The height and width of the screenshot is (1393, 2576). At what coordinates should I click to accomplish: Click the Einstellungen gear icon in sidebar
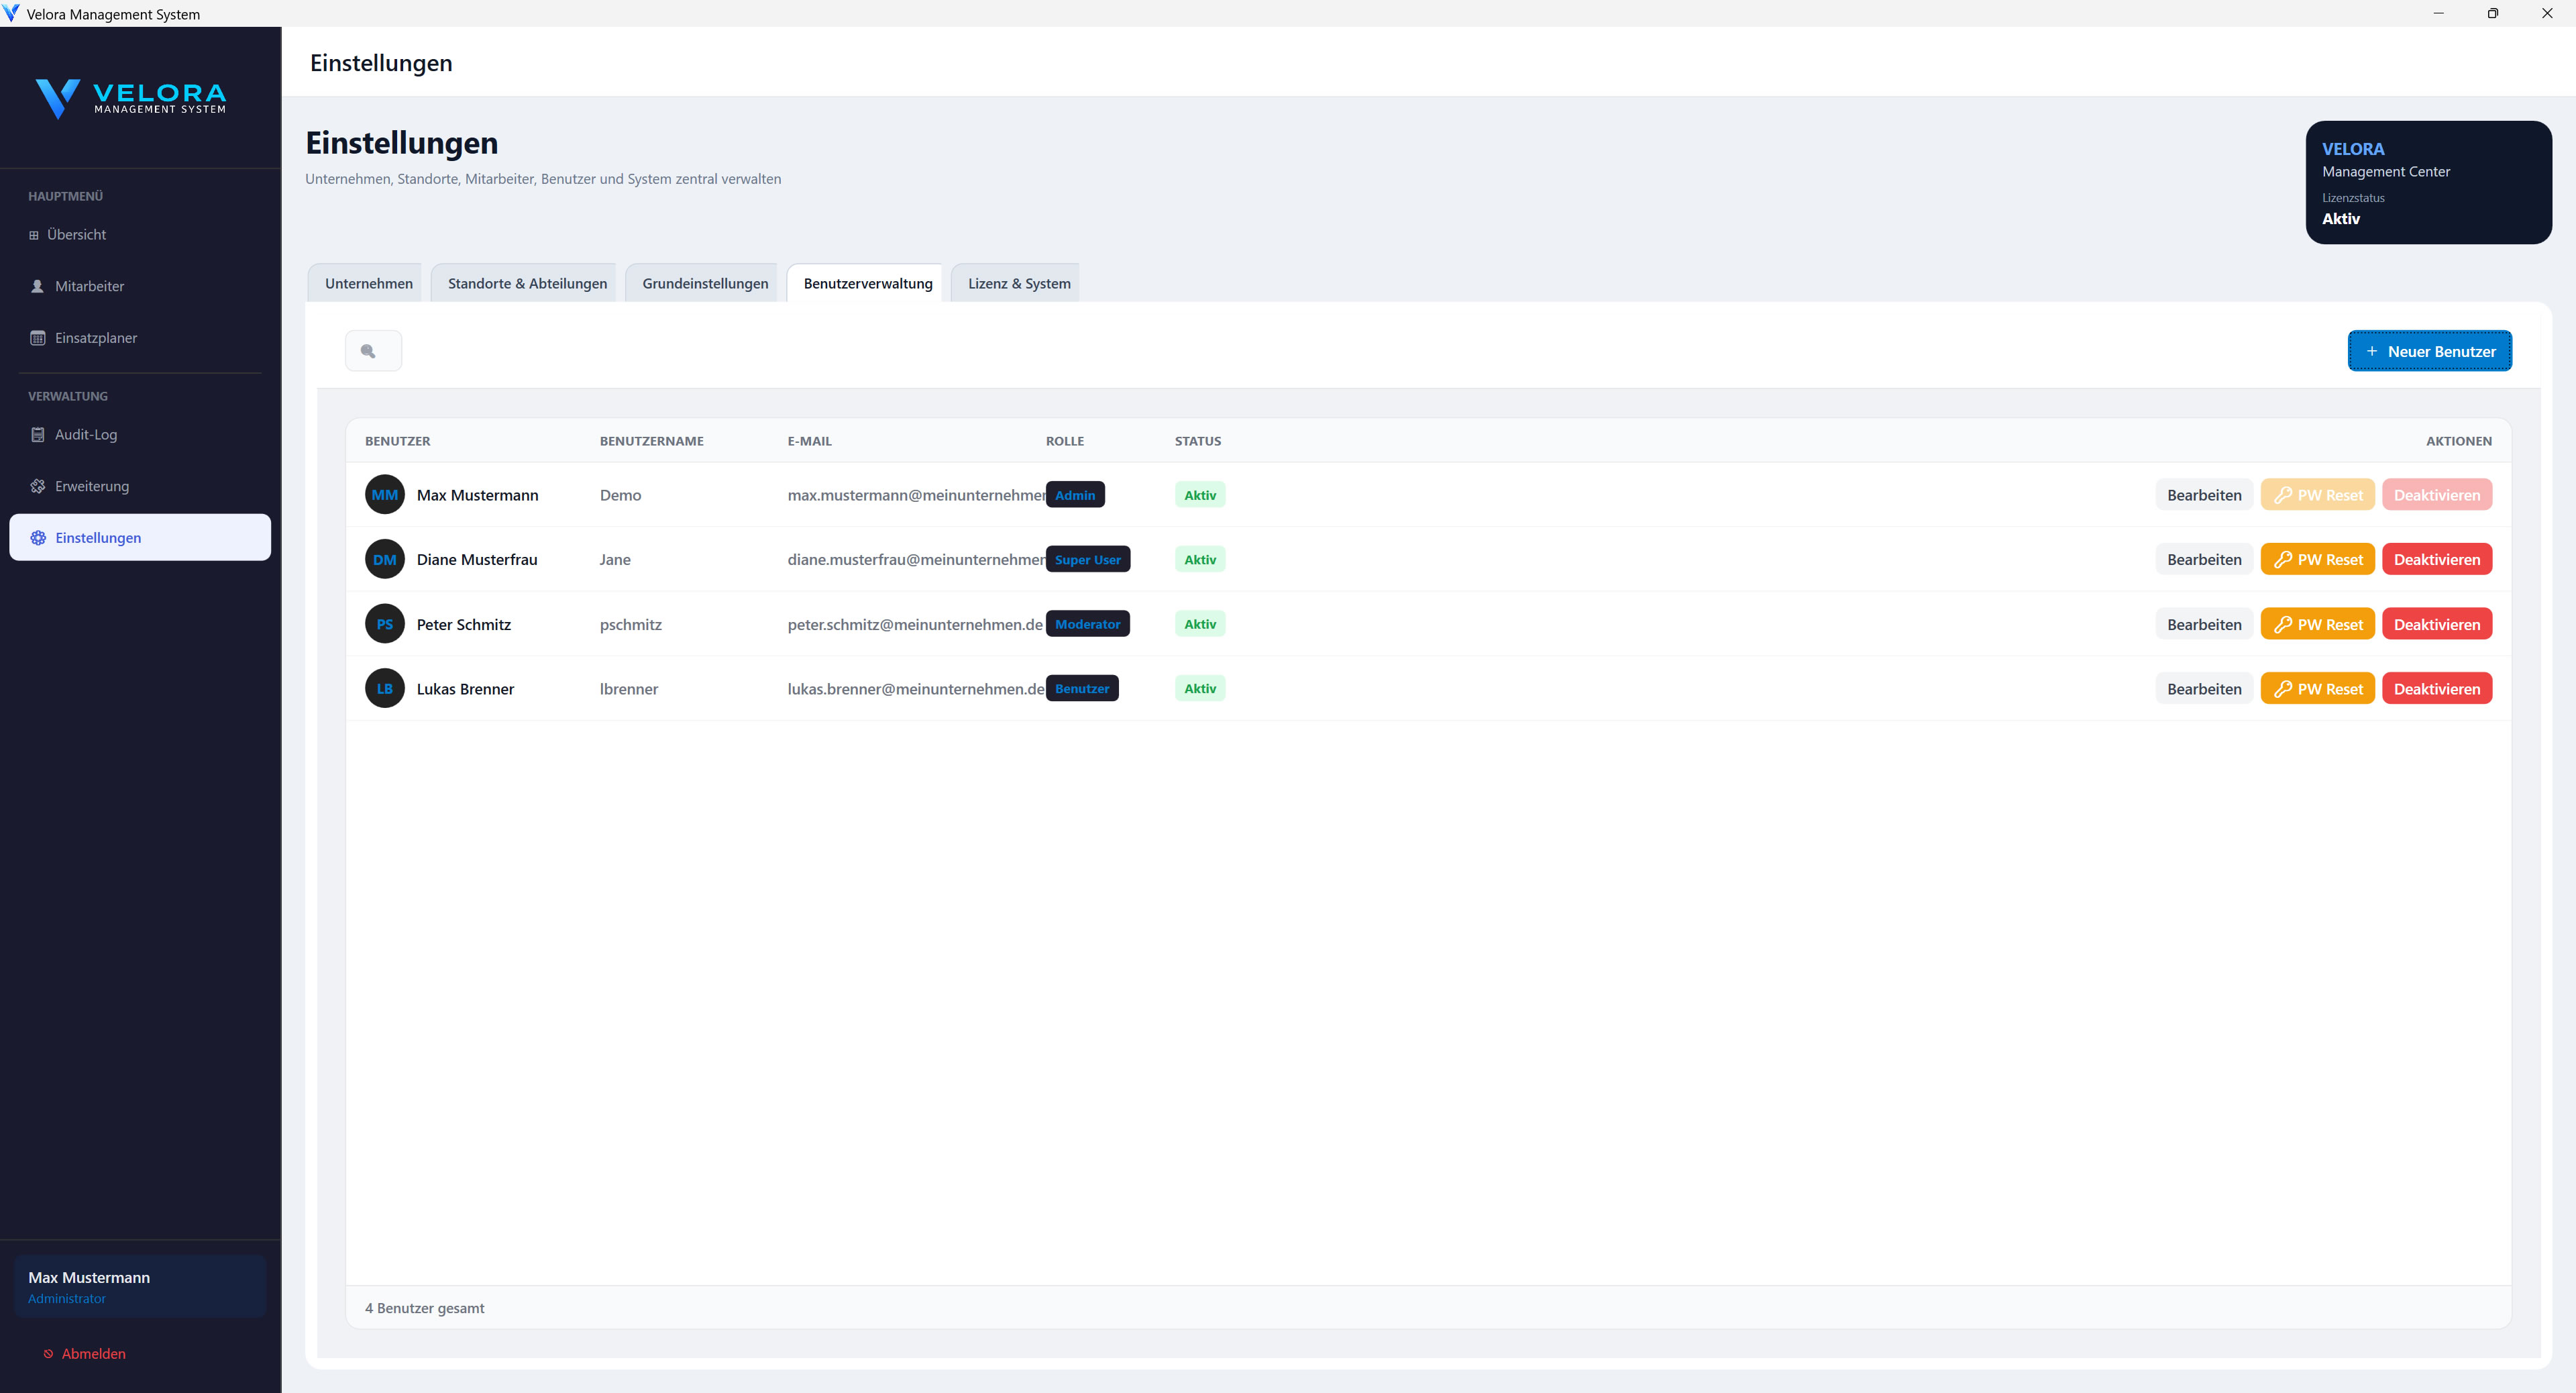pyautogui.click(x=38, y=538)
